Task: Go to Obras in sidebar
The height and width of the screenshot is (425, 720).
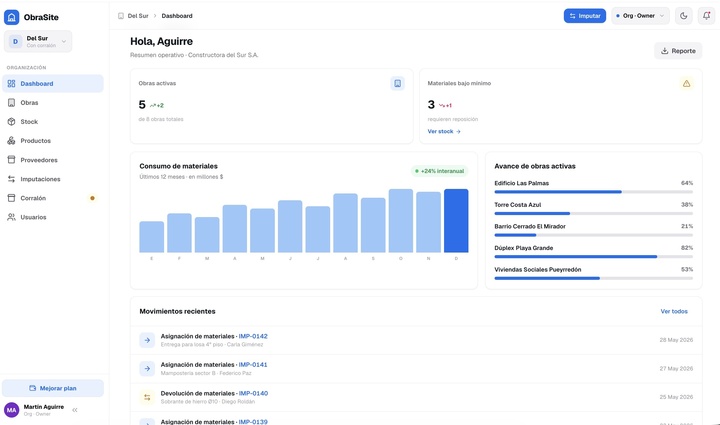Action: pyautogui.click(x=53, y=103)
